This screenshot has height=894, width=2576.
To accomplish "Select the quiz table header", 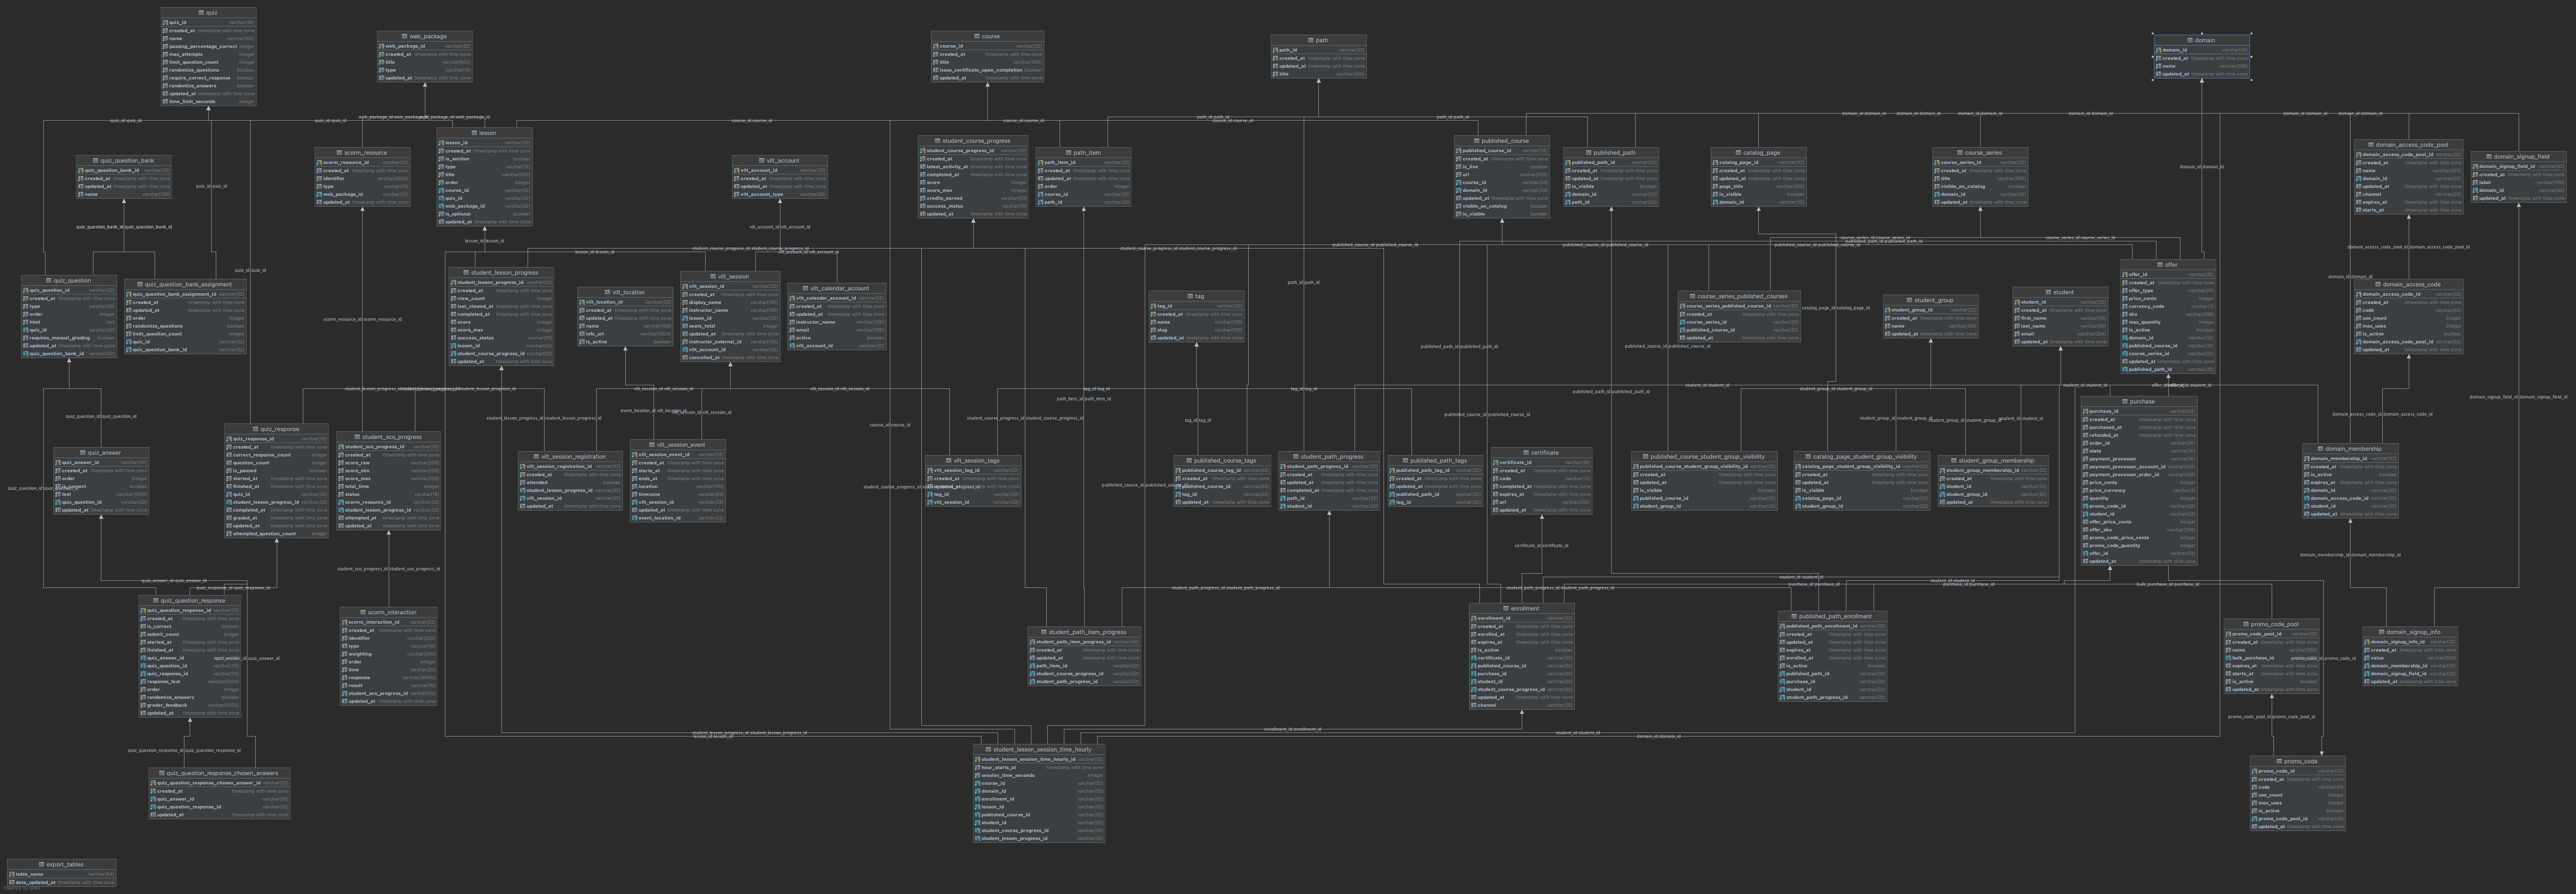I will [208, 13].
